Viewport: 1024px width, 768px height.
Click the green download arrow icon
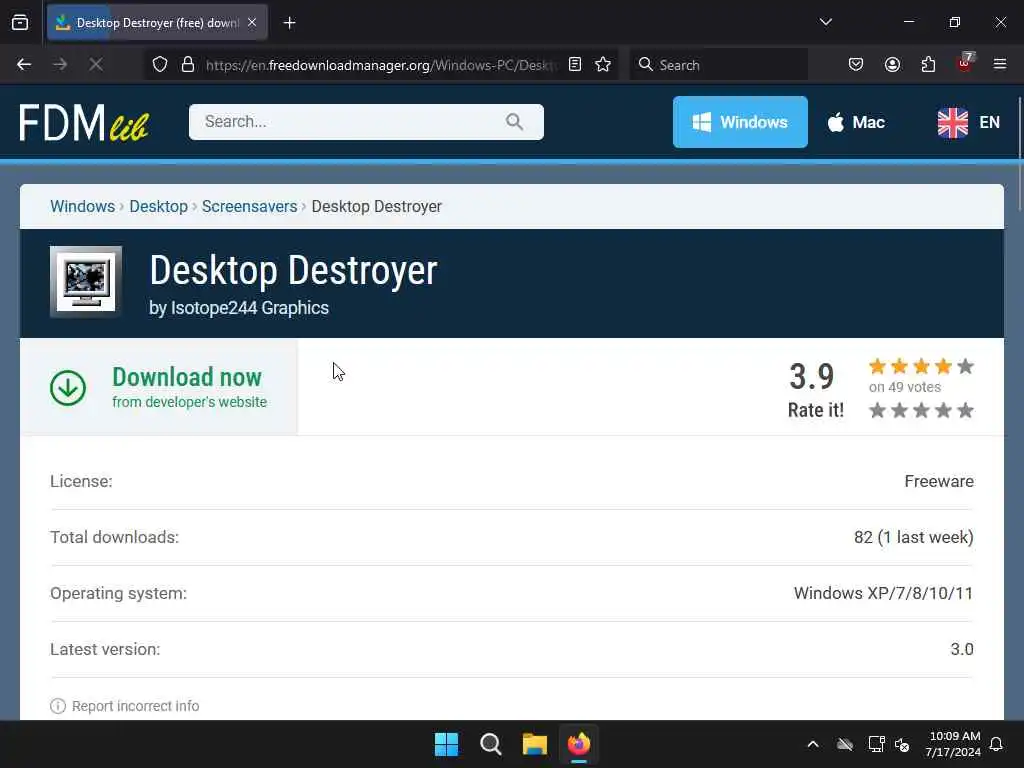click(68, 388)
